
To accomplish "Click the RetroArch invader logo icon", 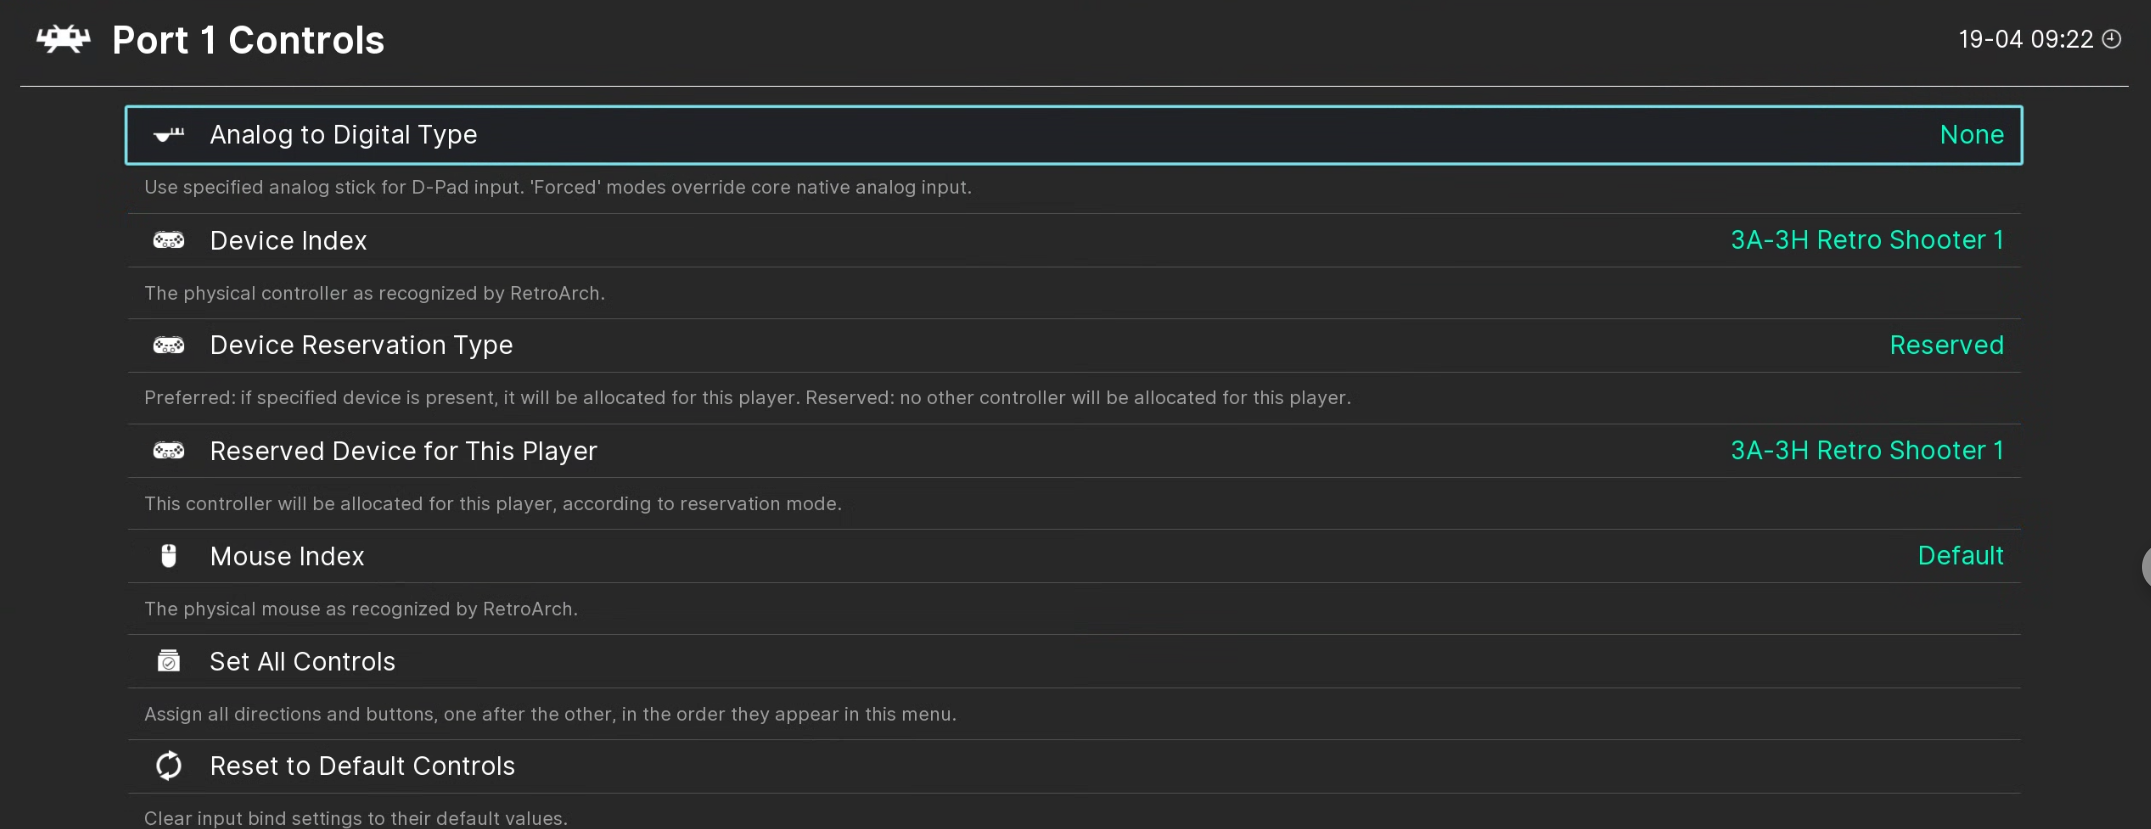I will click(63, 40).
